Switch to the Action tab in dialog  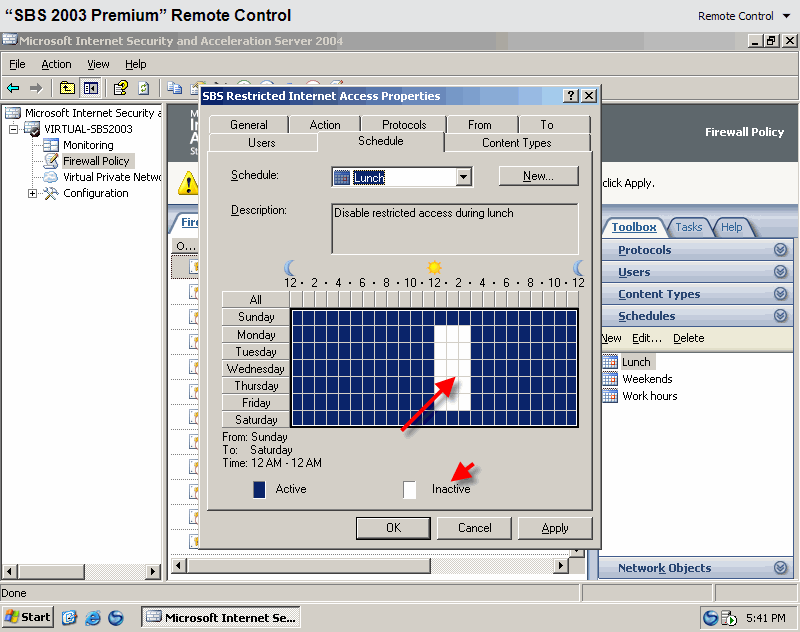tap(325, 125)
